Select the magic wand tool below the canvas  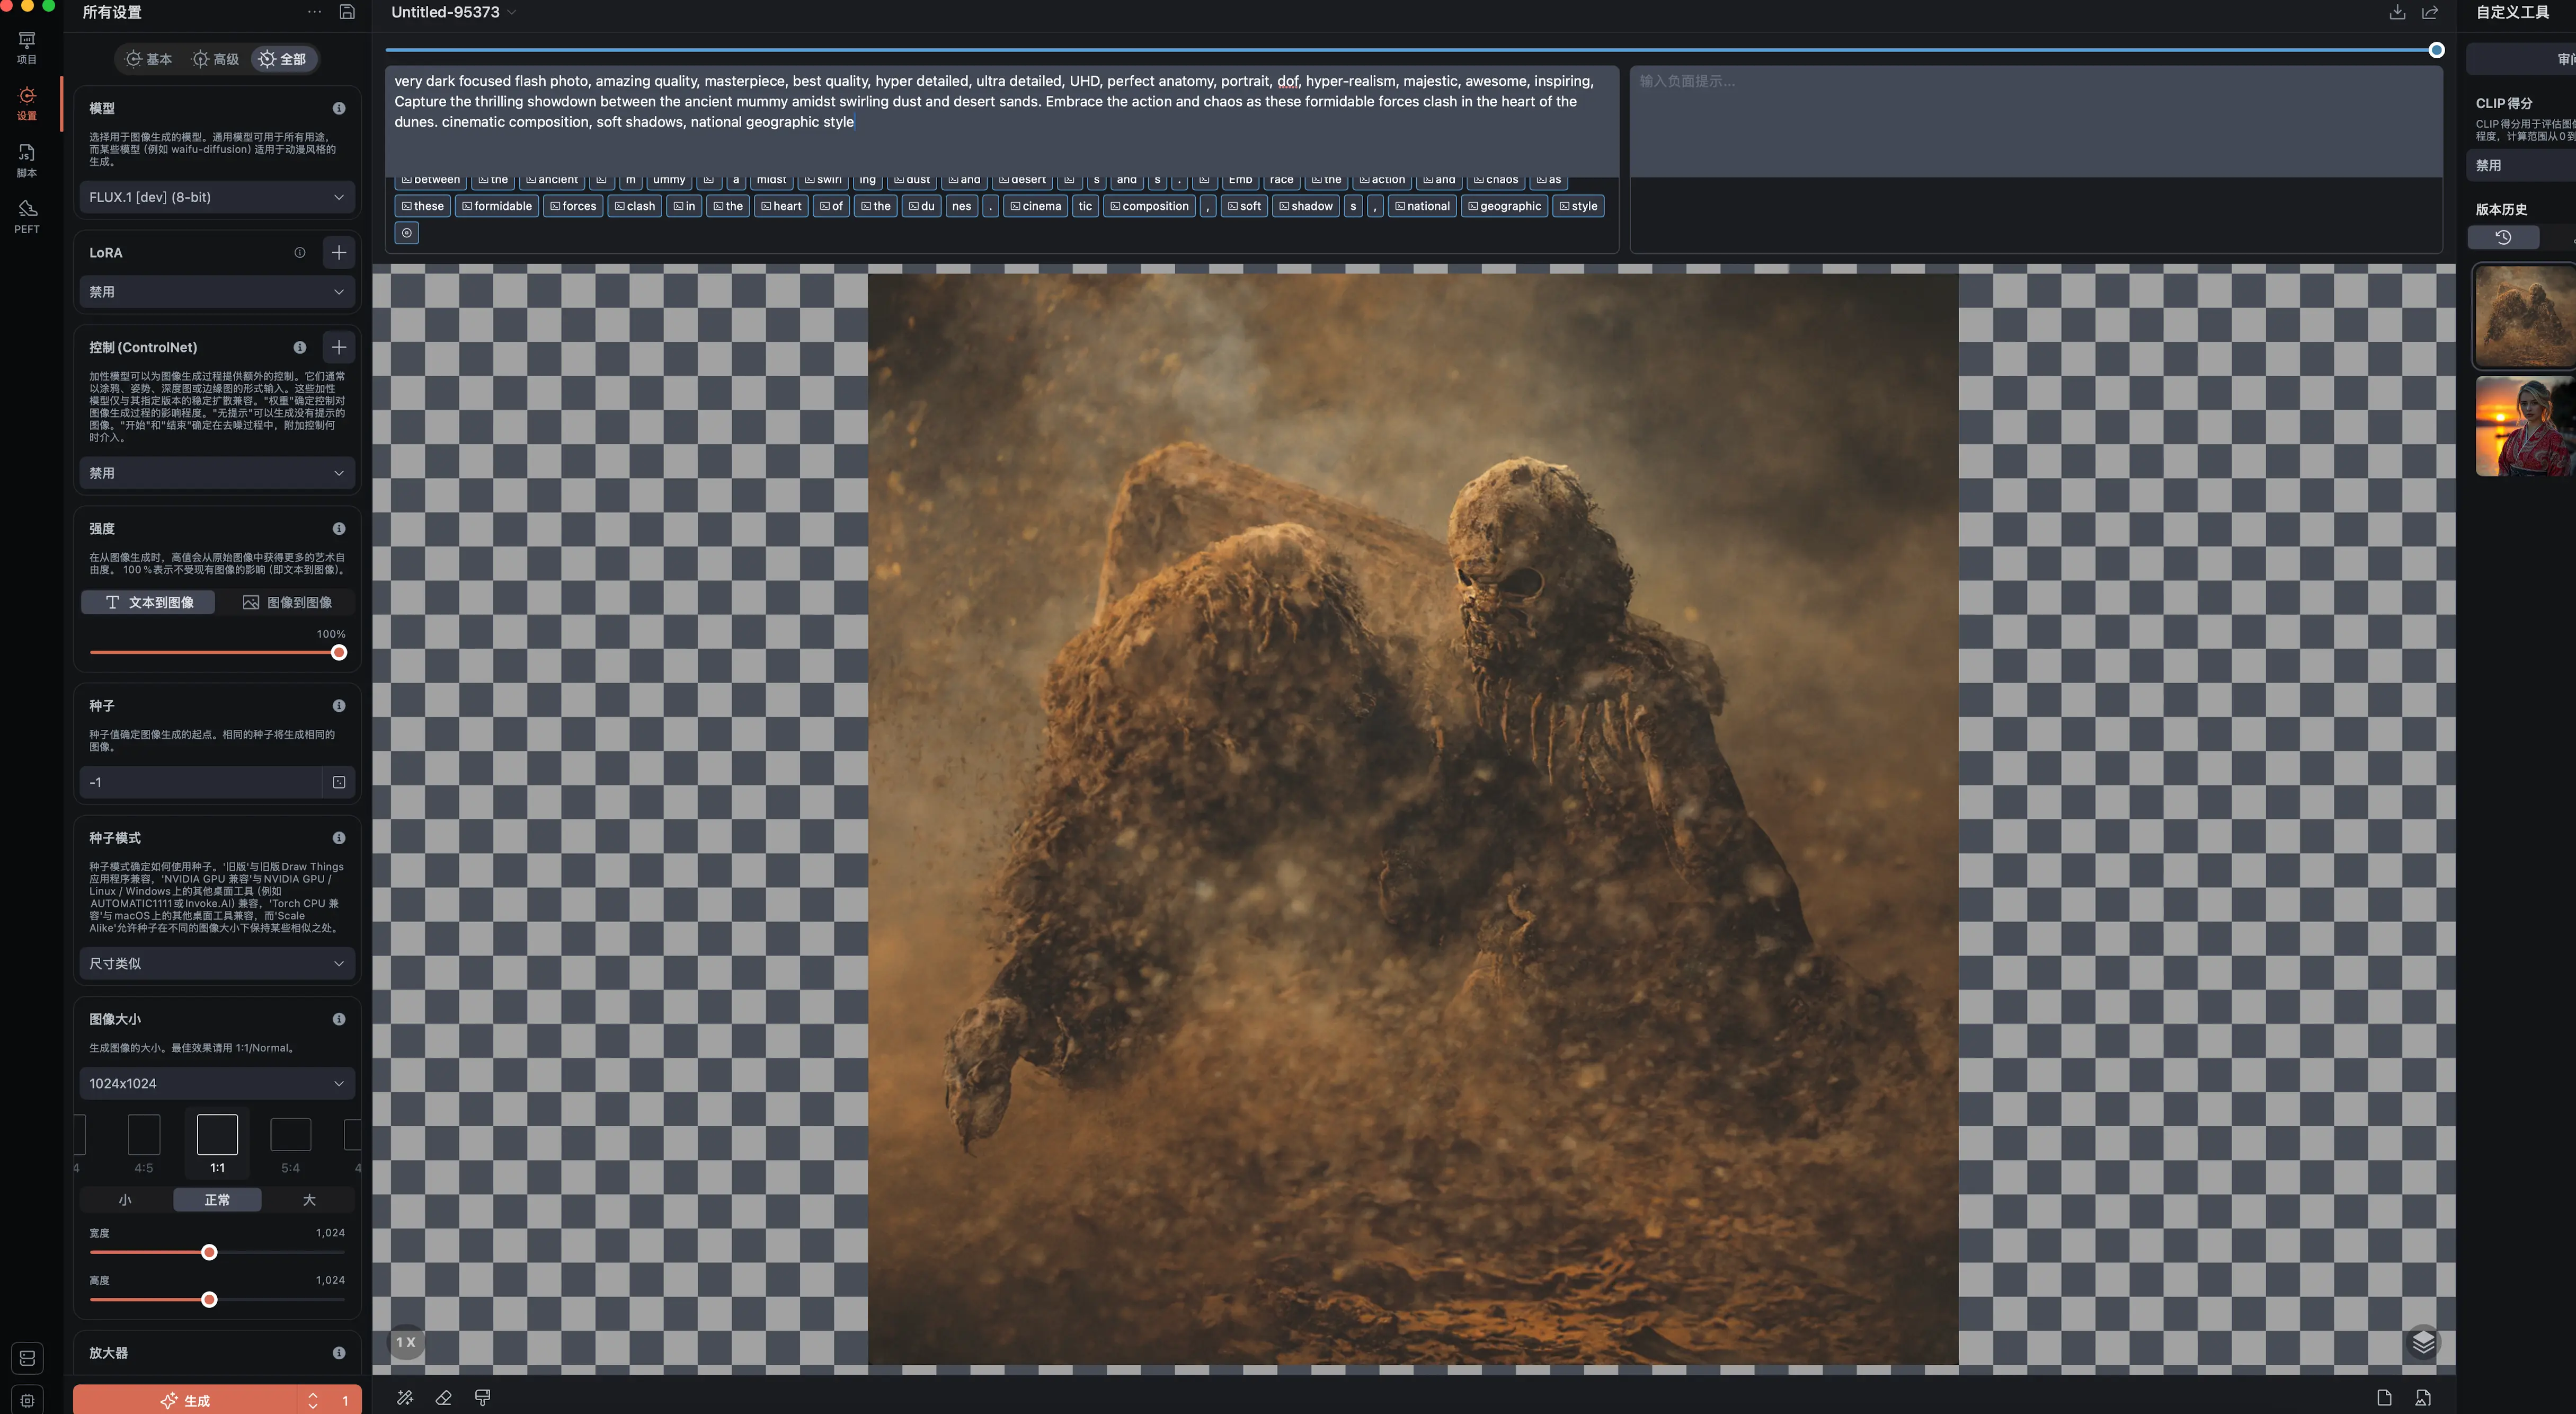405,1398
